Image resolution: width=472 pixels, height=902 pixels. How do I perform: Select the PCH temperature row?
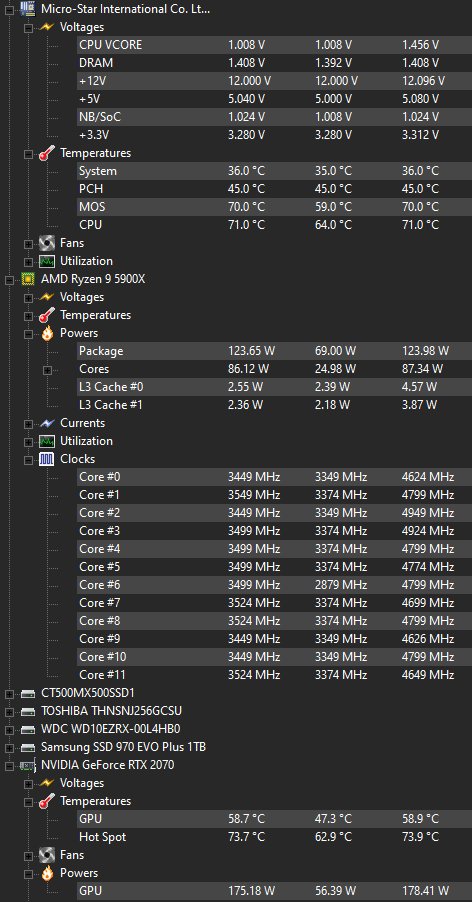274,189
